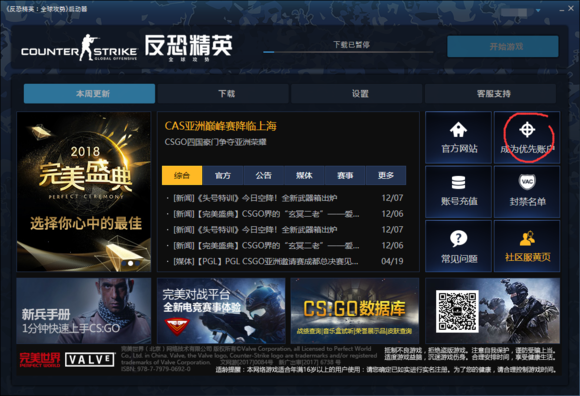Click the CS:GO数据库 banner image
The width and height of the screenshot is (580, 396).
(355, 311)
